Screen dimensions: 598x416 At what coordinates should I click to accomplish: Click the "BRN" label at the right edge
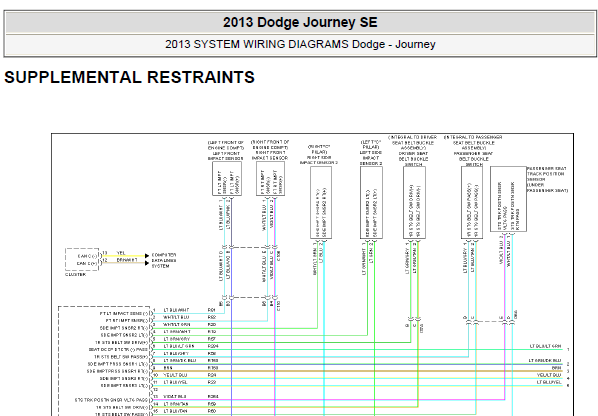pos(557,368)
